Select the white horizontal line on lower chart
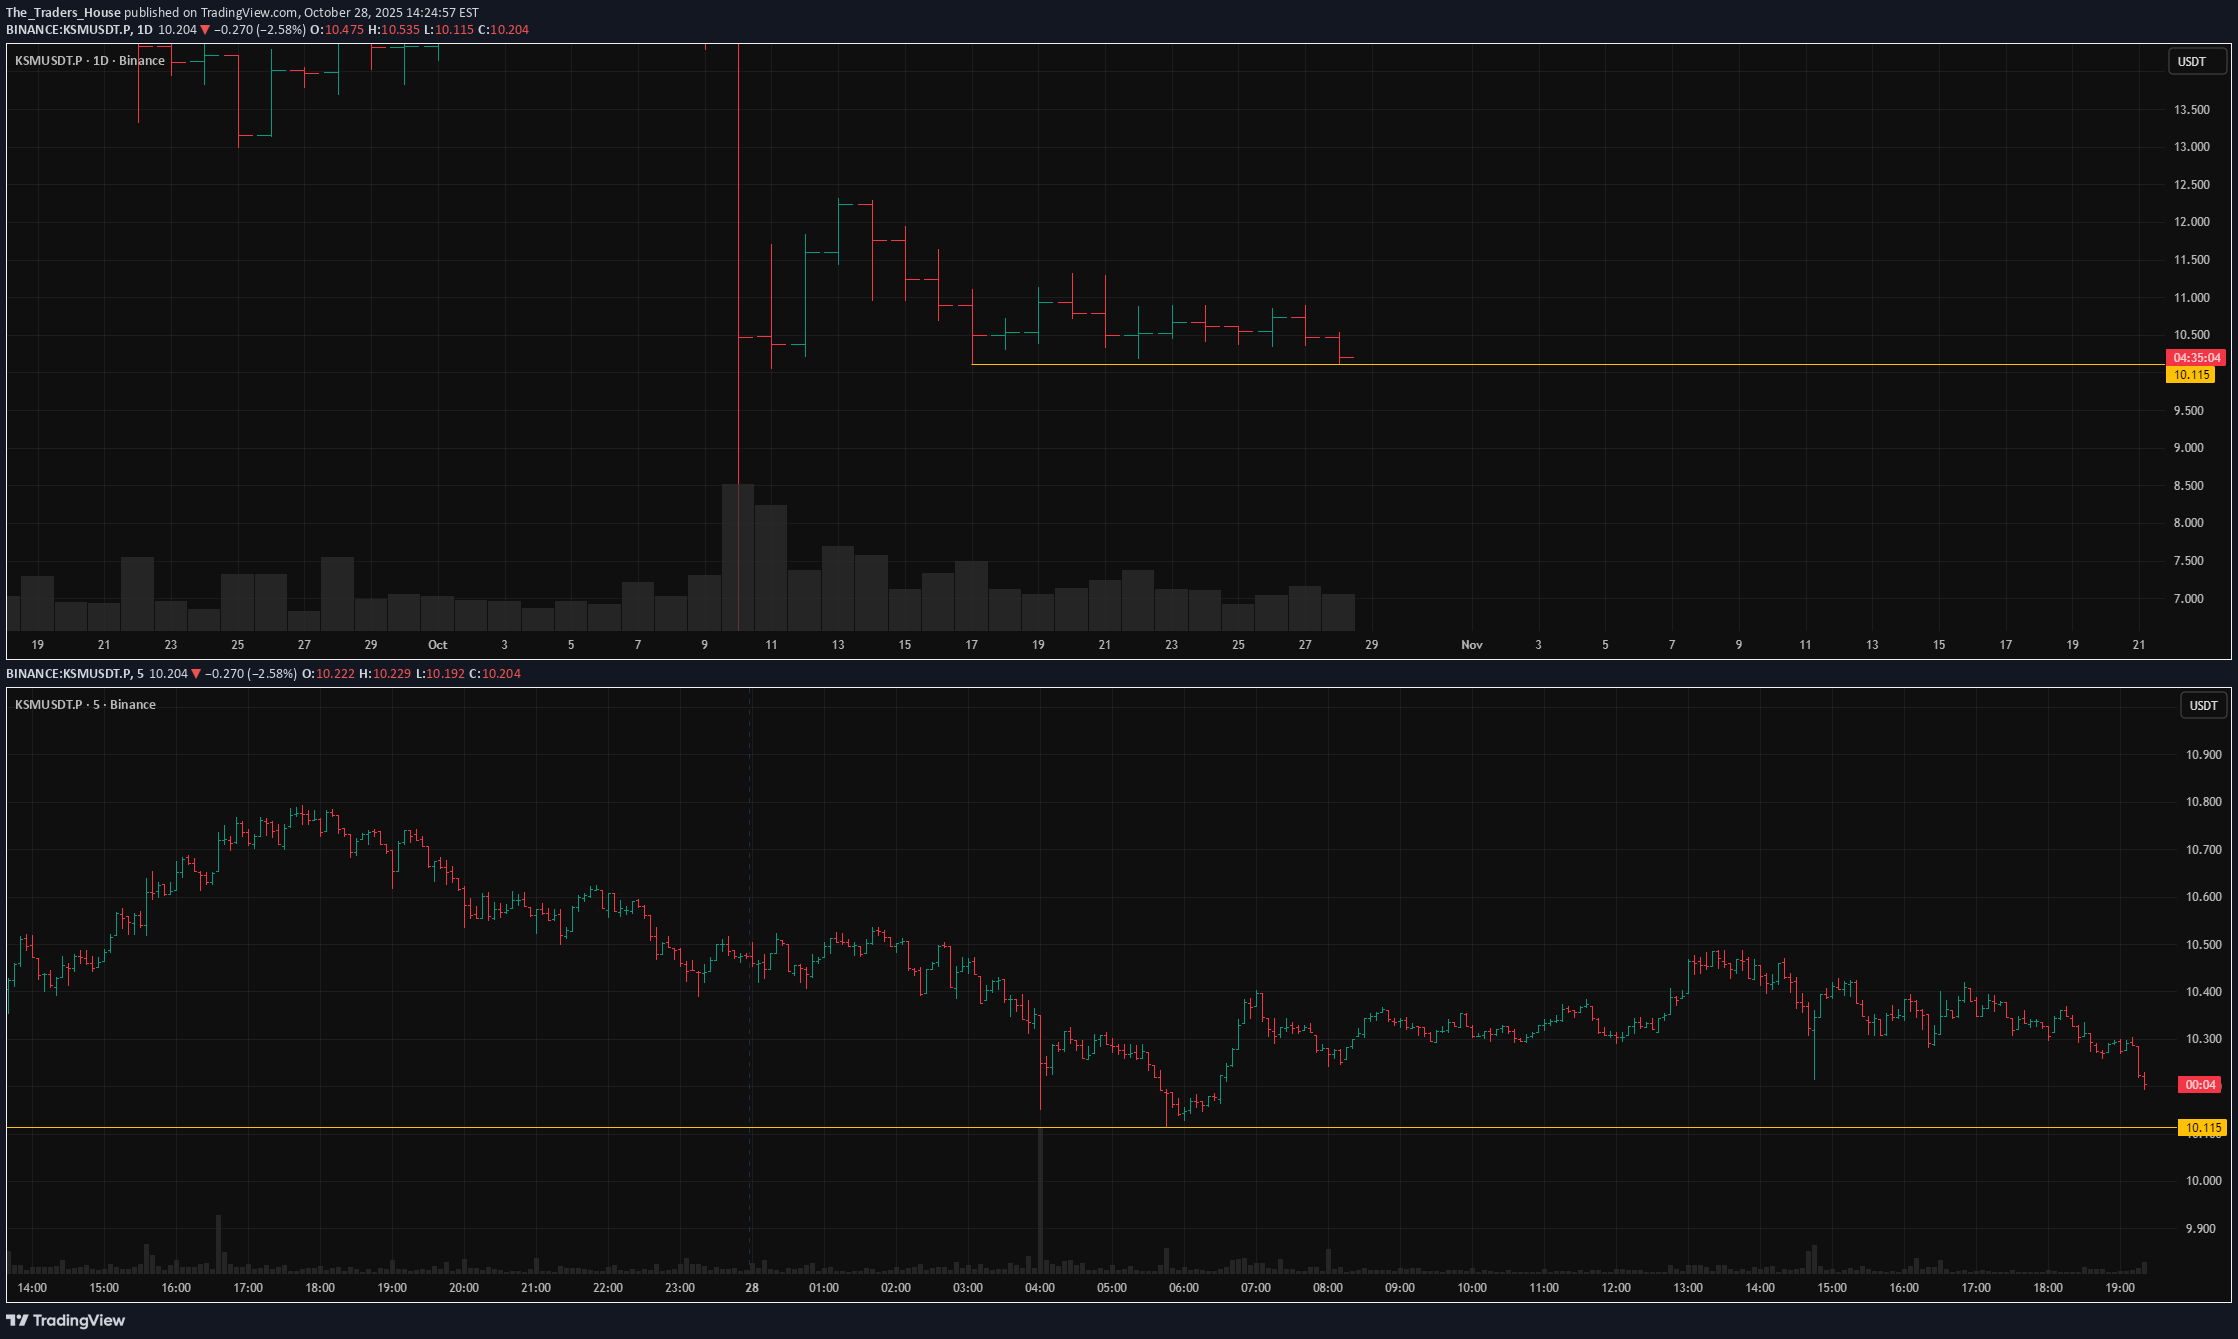 [600, 1128]
